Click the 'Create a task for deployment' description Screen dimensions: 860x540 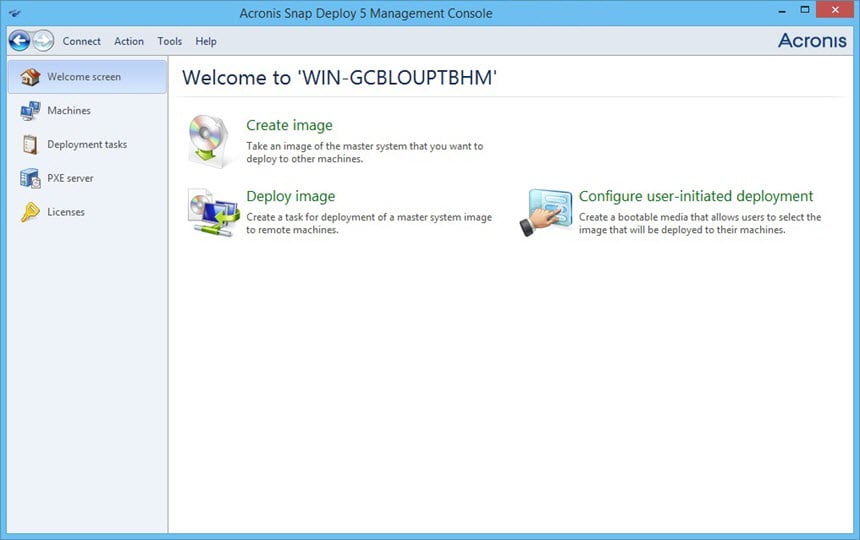369,223
